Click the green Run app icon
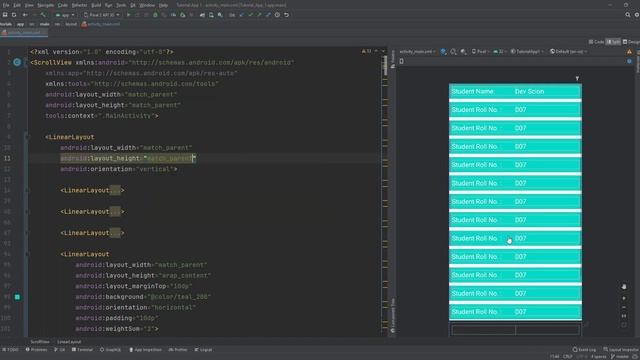This screenshot has width=640, height=360. coord(129,15)
